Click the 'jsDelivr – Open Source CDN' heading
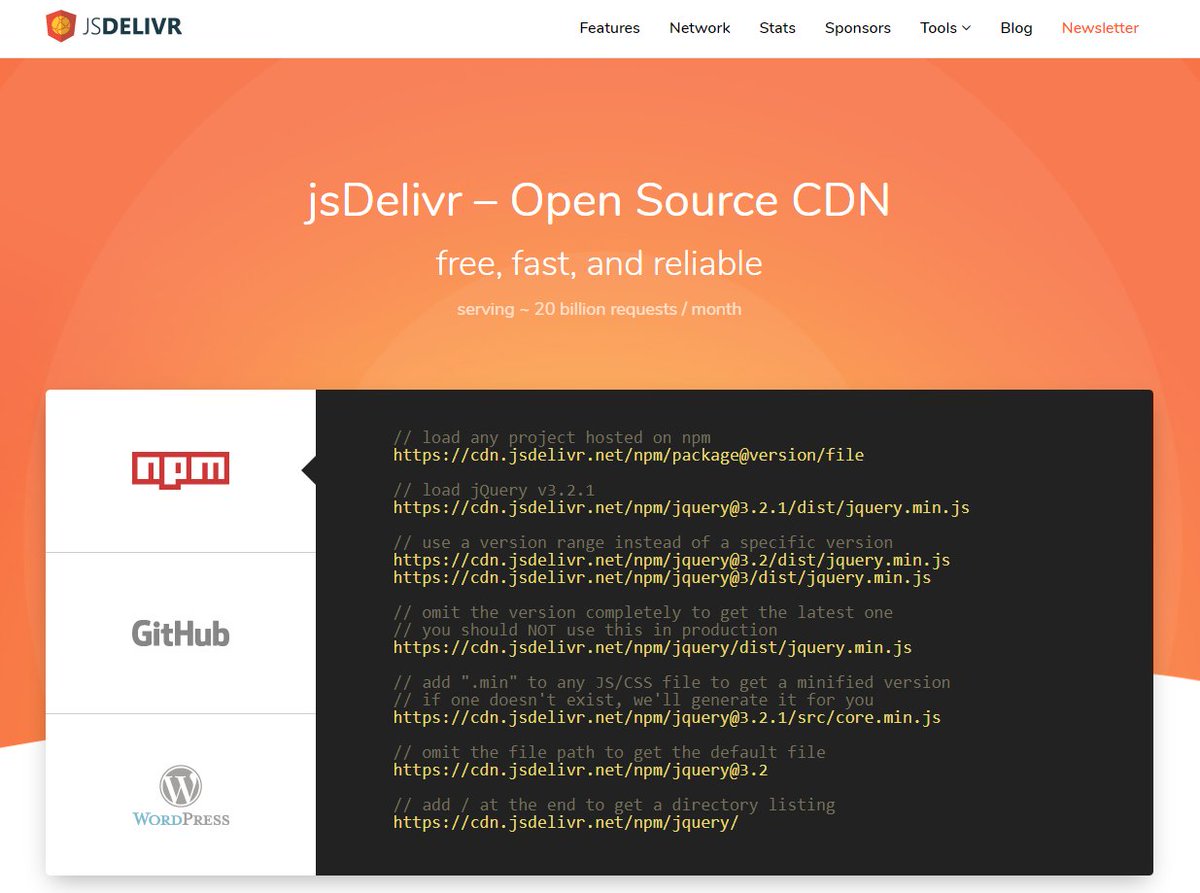1200x893 pixels. (598, 200)
